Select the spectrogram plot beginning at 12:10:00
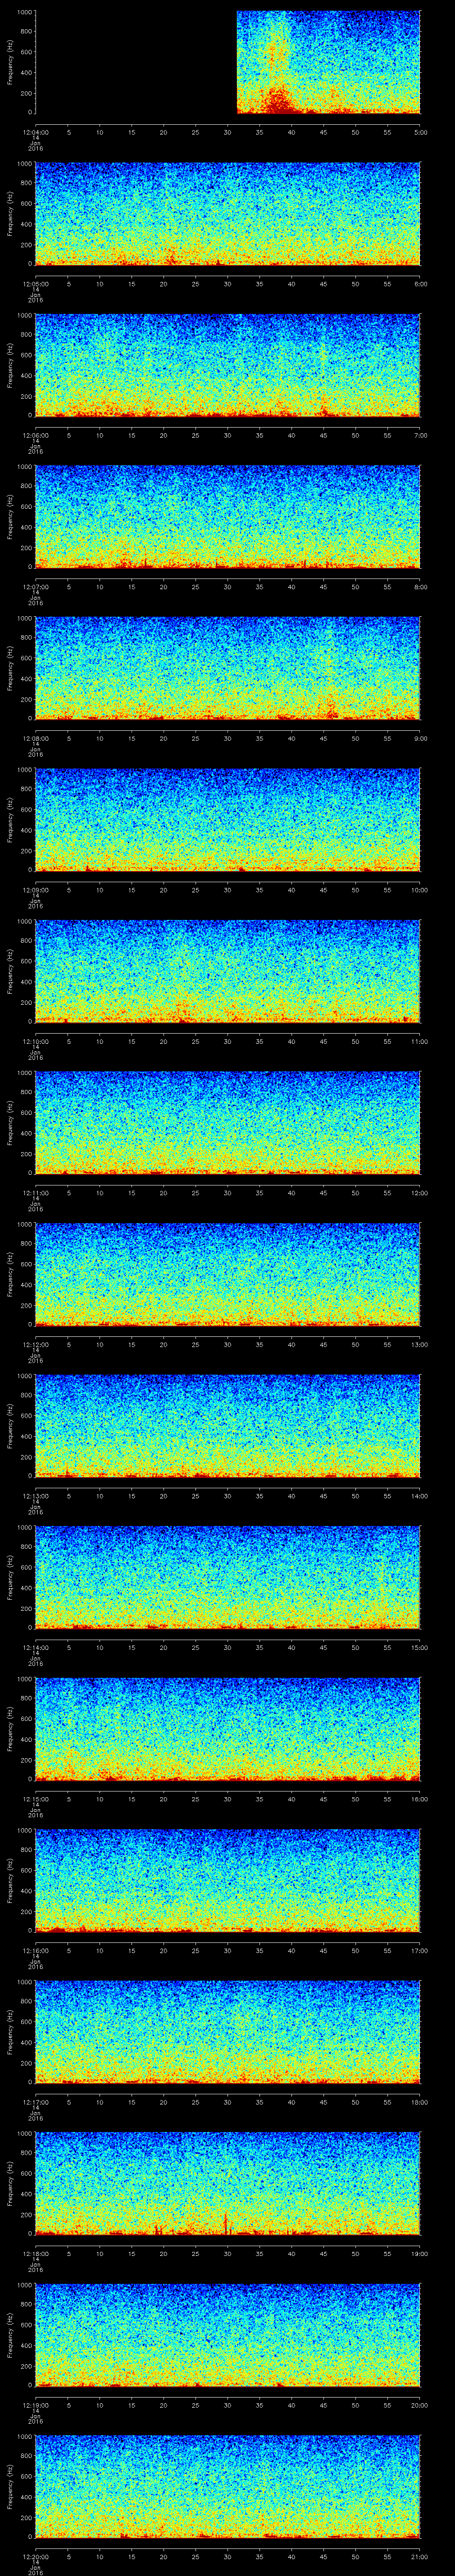Viewport: 455px width, 2576px height. point(227,971)
